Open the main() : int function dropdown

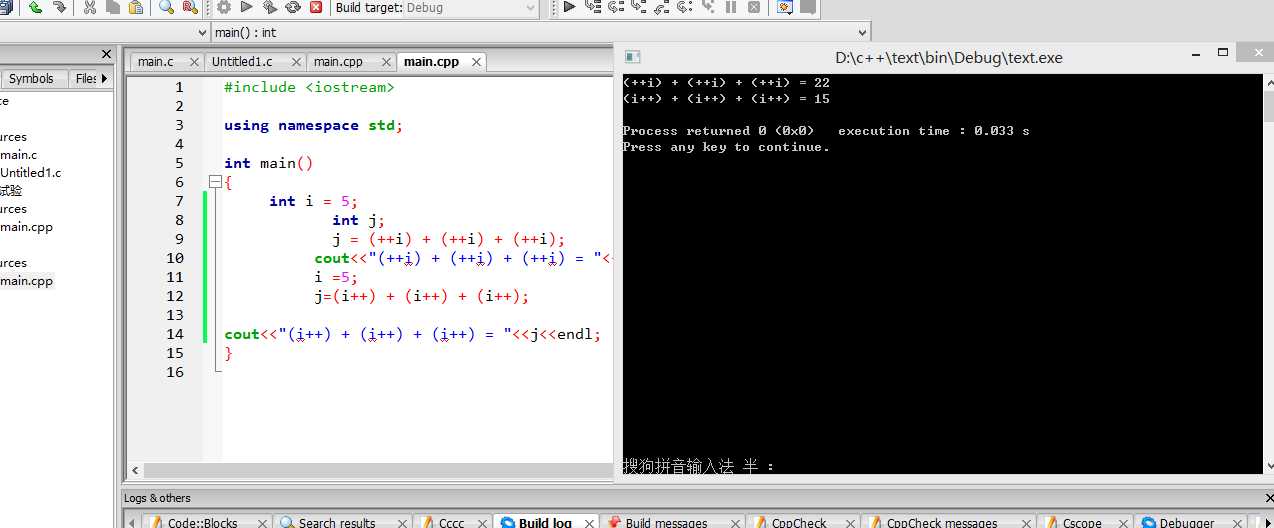click(541, 32)
